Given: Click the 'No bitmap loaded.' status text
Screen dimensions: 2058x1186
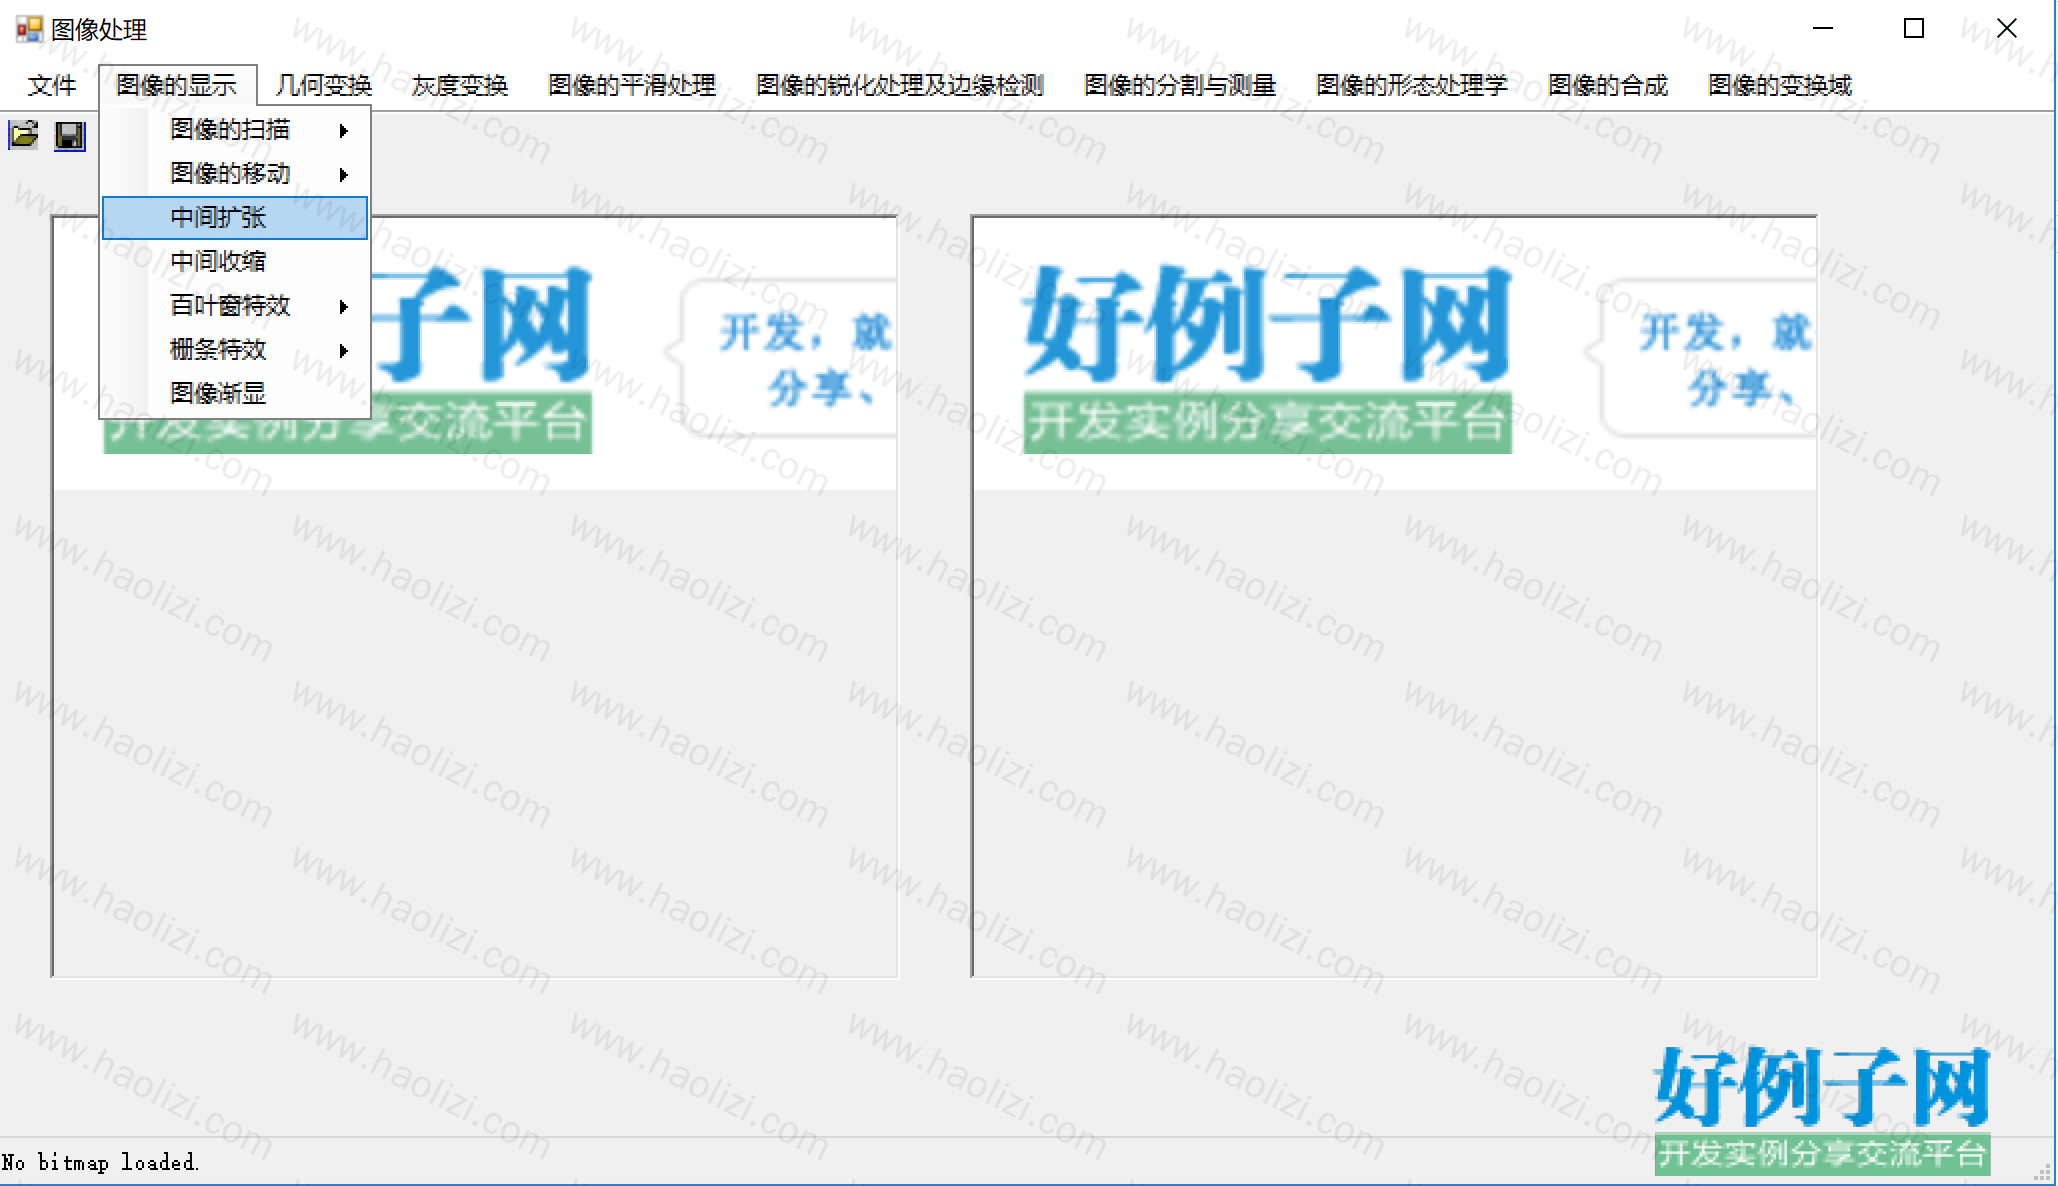Looking at the screenshot, I should pos(100,1162).
